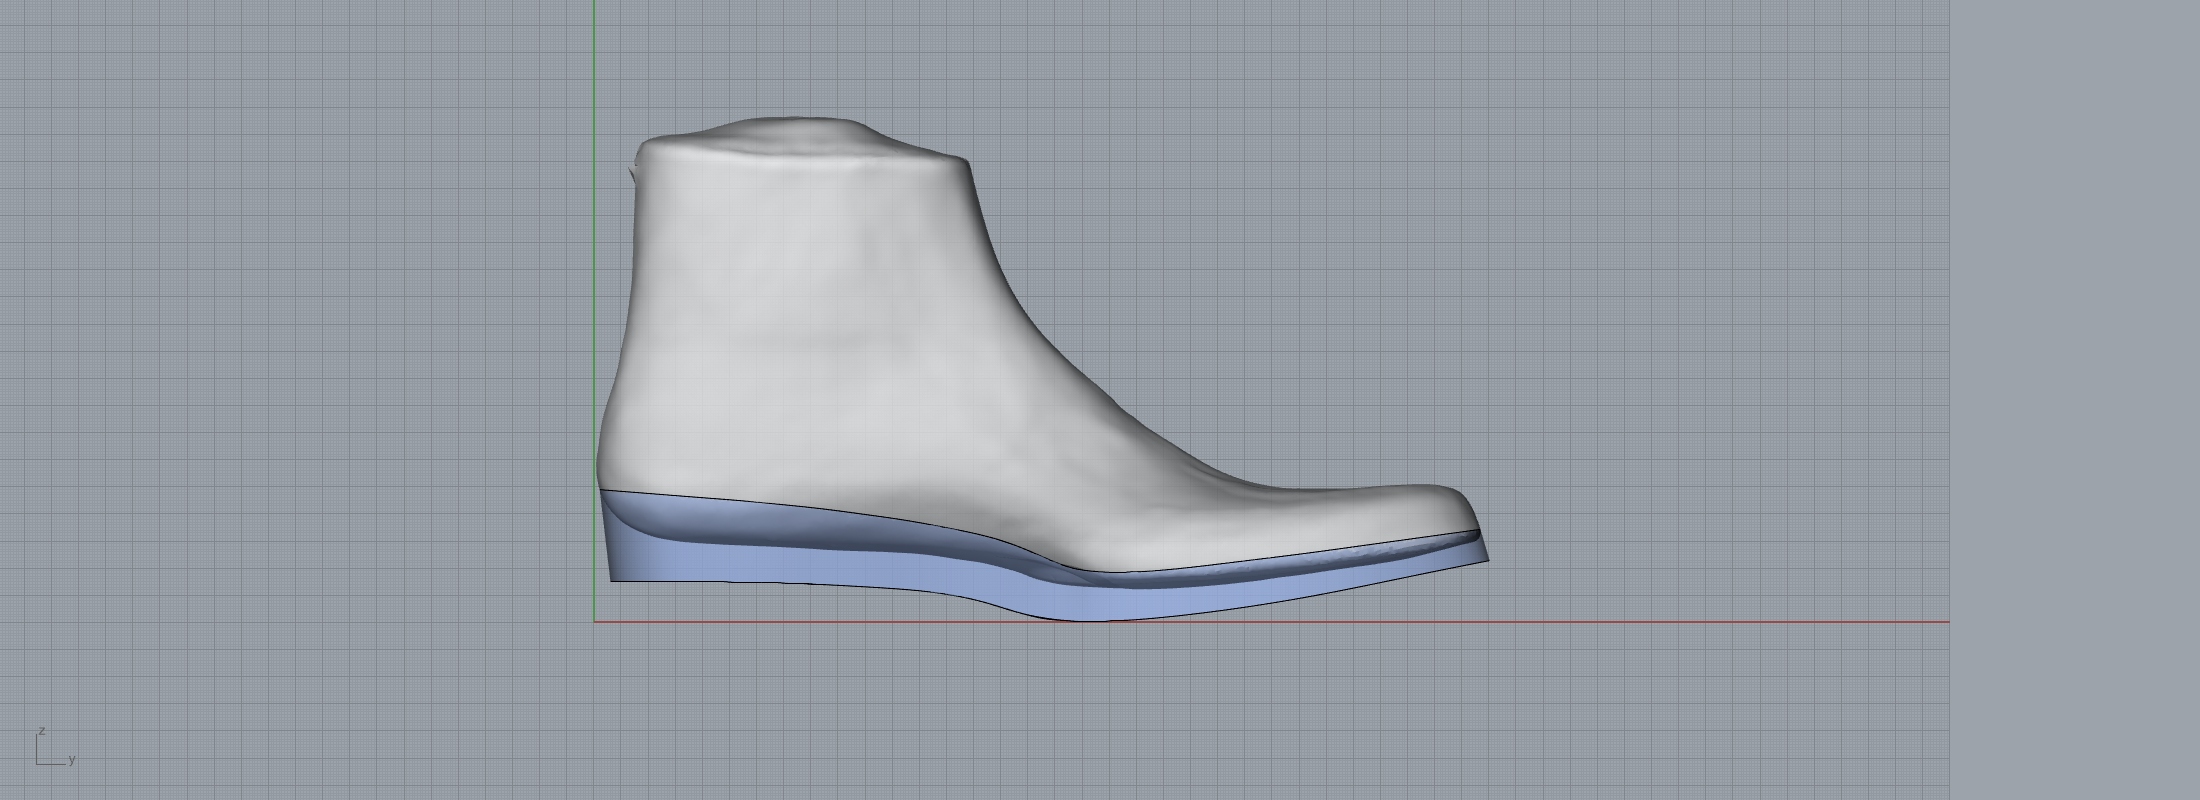The width and height of the screenshot is (2200, 800).
Task: Click the z label on axes icon
Action: point(42,731)
